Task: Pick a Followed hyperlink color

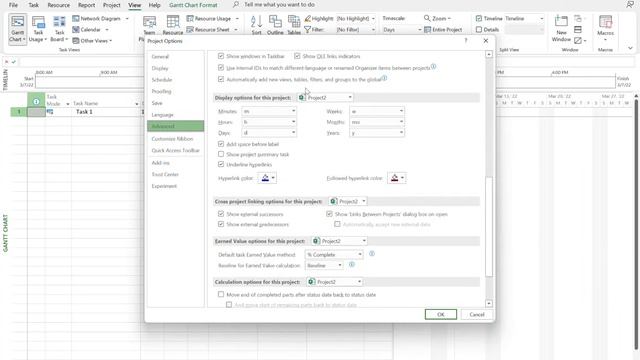Action: (396, 178)
